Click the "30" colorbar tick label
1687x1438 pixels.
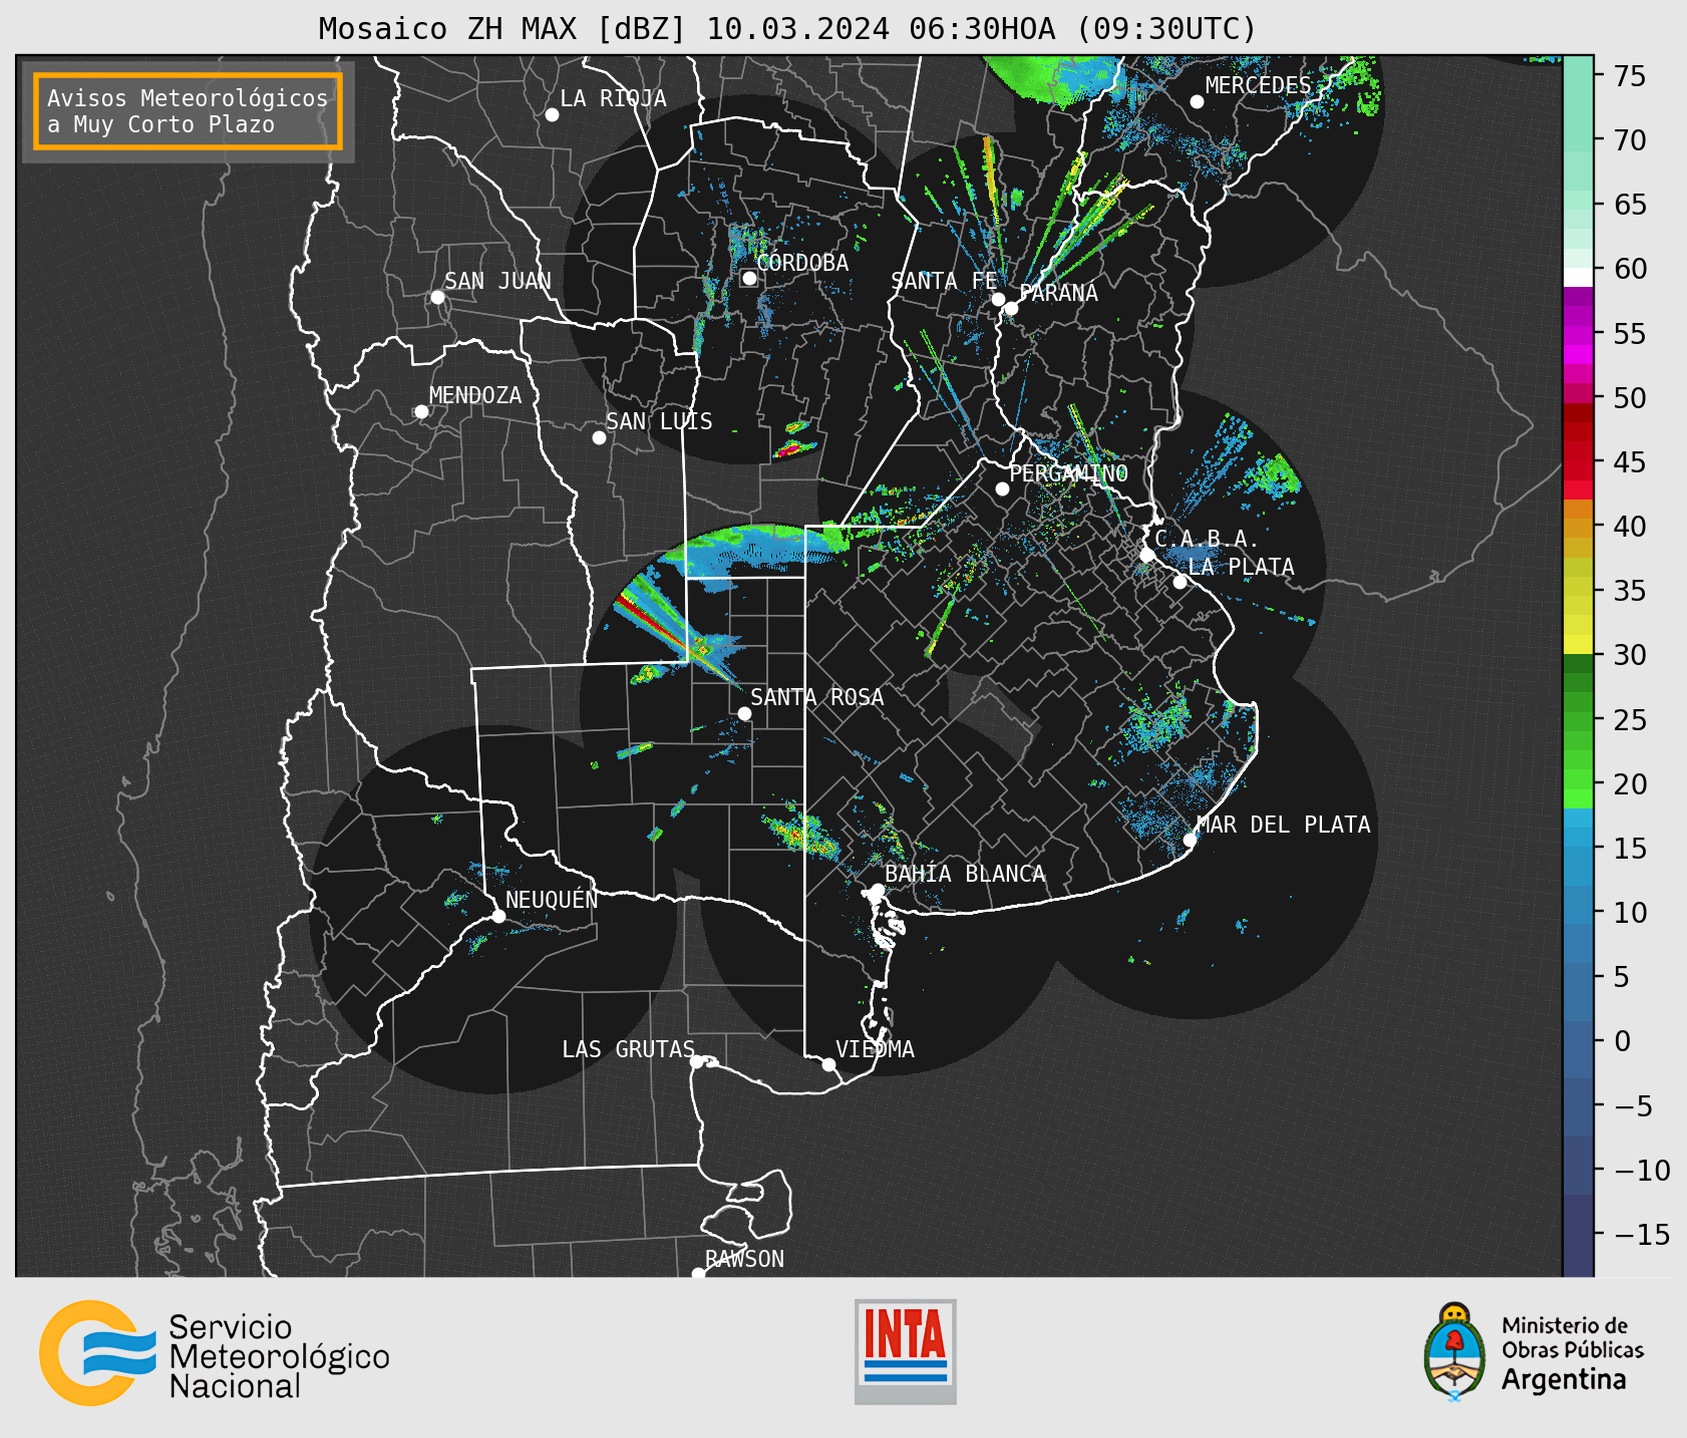pyautogui.click(x=1629, y=655)
